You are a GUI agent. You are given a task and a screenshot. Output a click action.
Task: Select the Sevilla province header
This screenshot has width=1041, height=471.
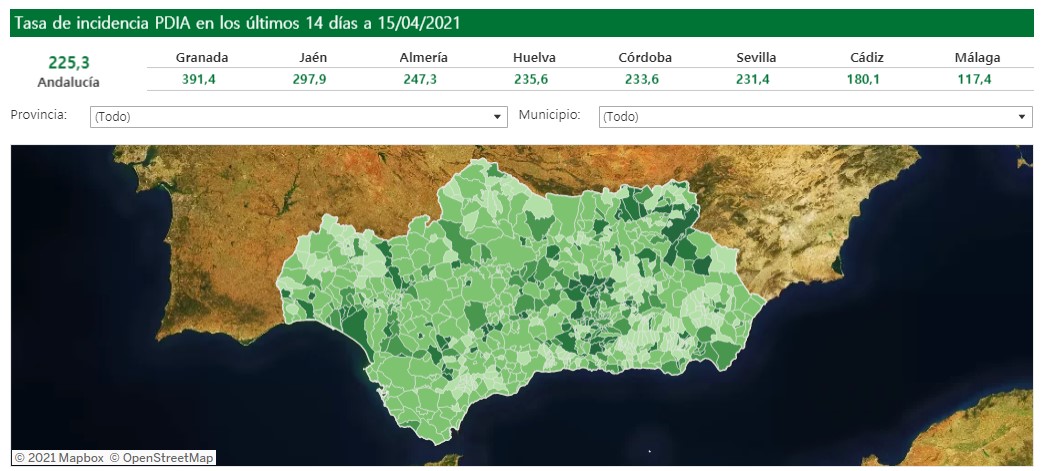coord(756,58)
